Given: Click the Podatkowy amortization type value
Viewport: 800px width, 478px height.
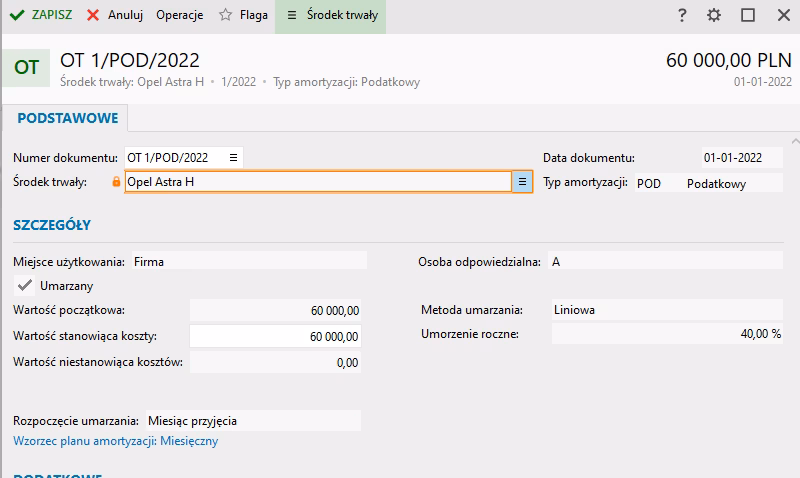Looking at the screenshot, I should point(716,184).
